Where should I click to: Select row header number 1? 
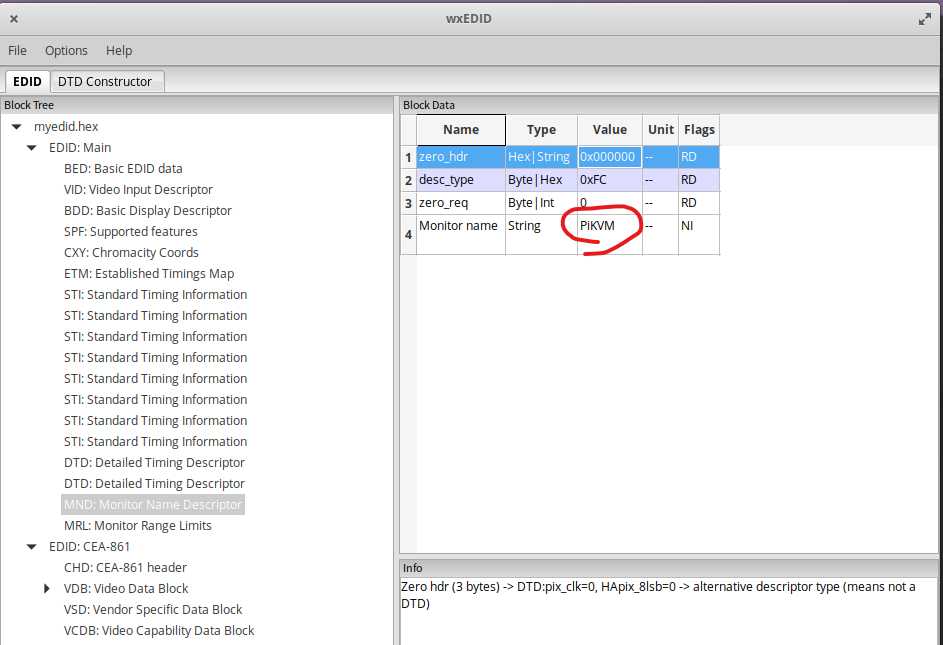408,157
